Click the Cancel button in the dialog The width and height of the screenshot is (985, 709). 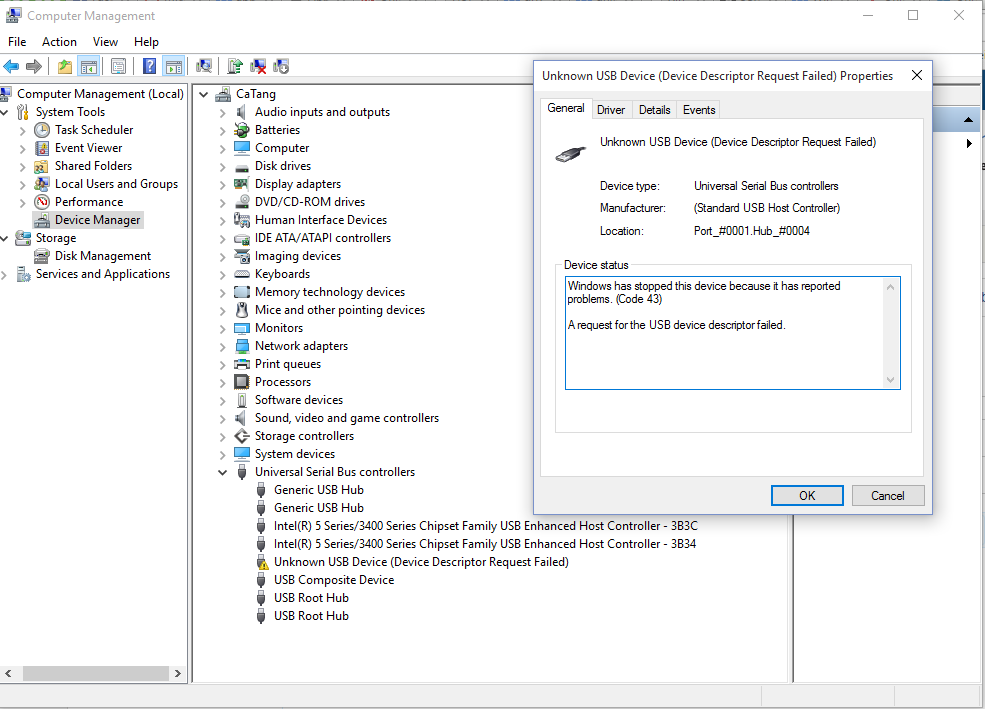[887, 495]
